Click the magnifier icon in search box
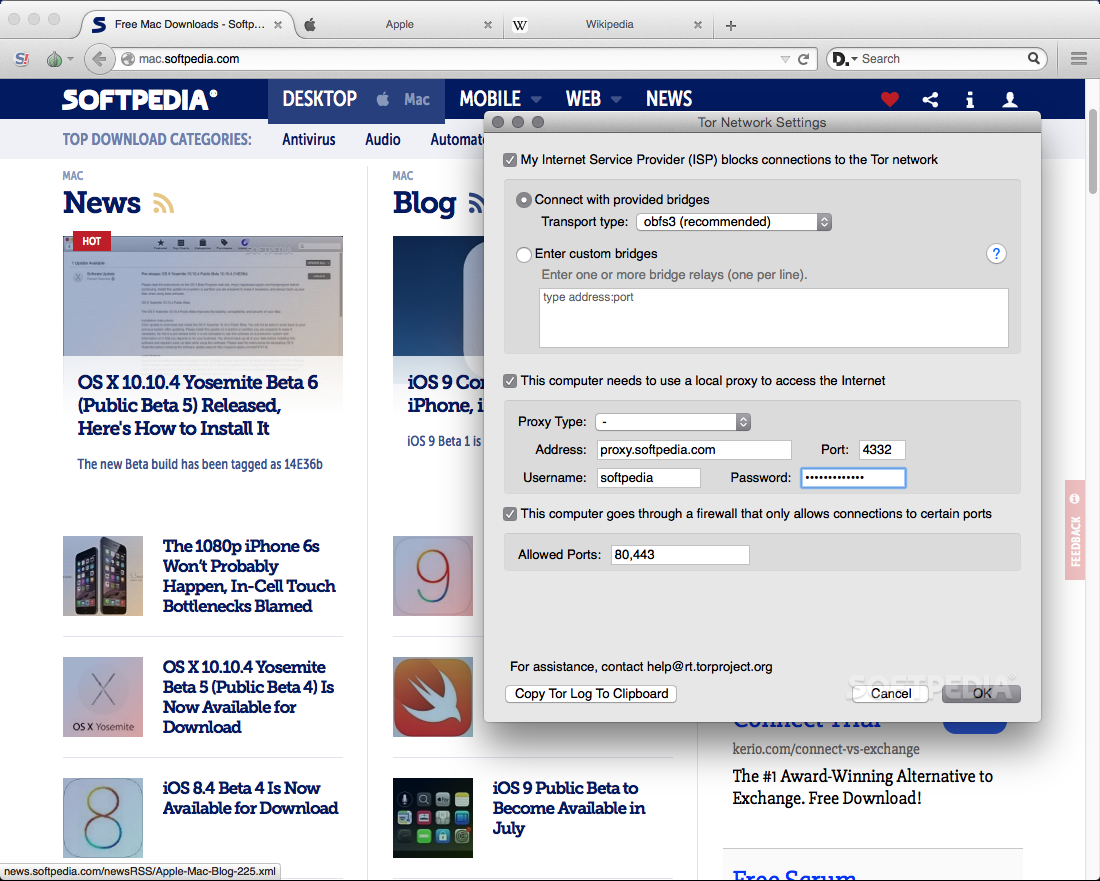 [1033, 58]
